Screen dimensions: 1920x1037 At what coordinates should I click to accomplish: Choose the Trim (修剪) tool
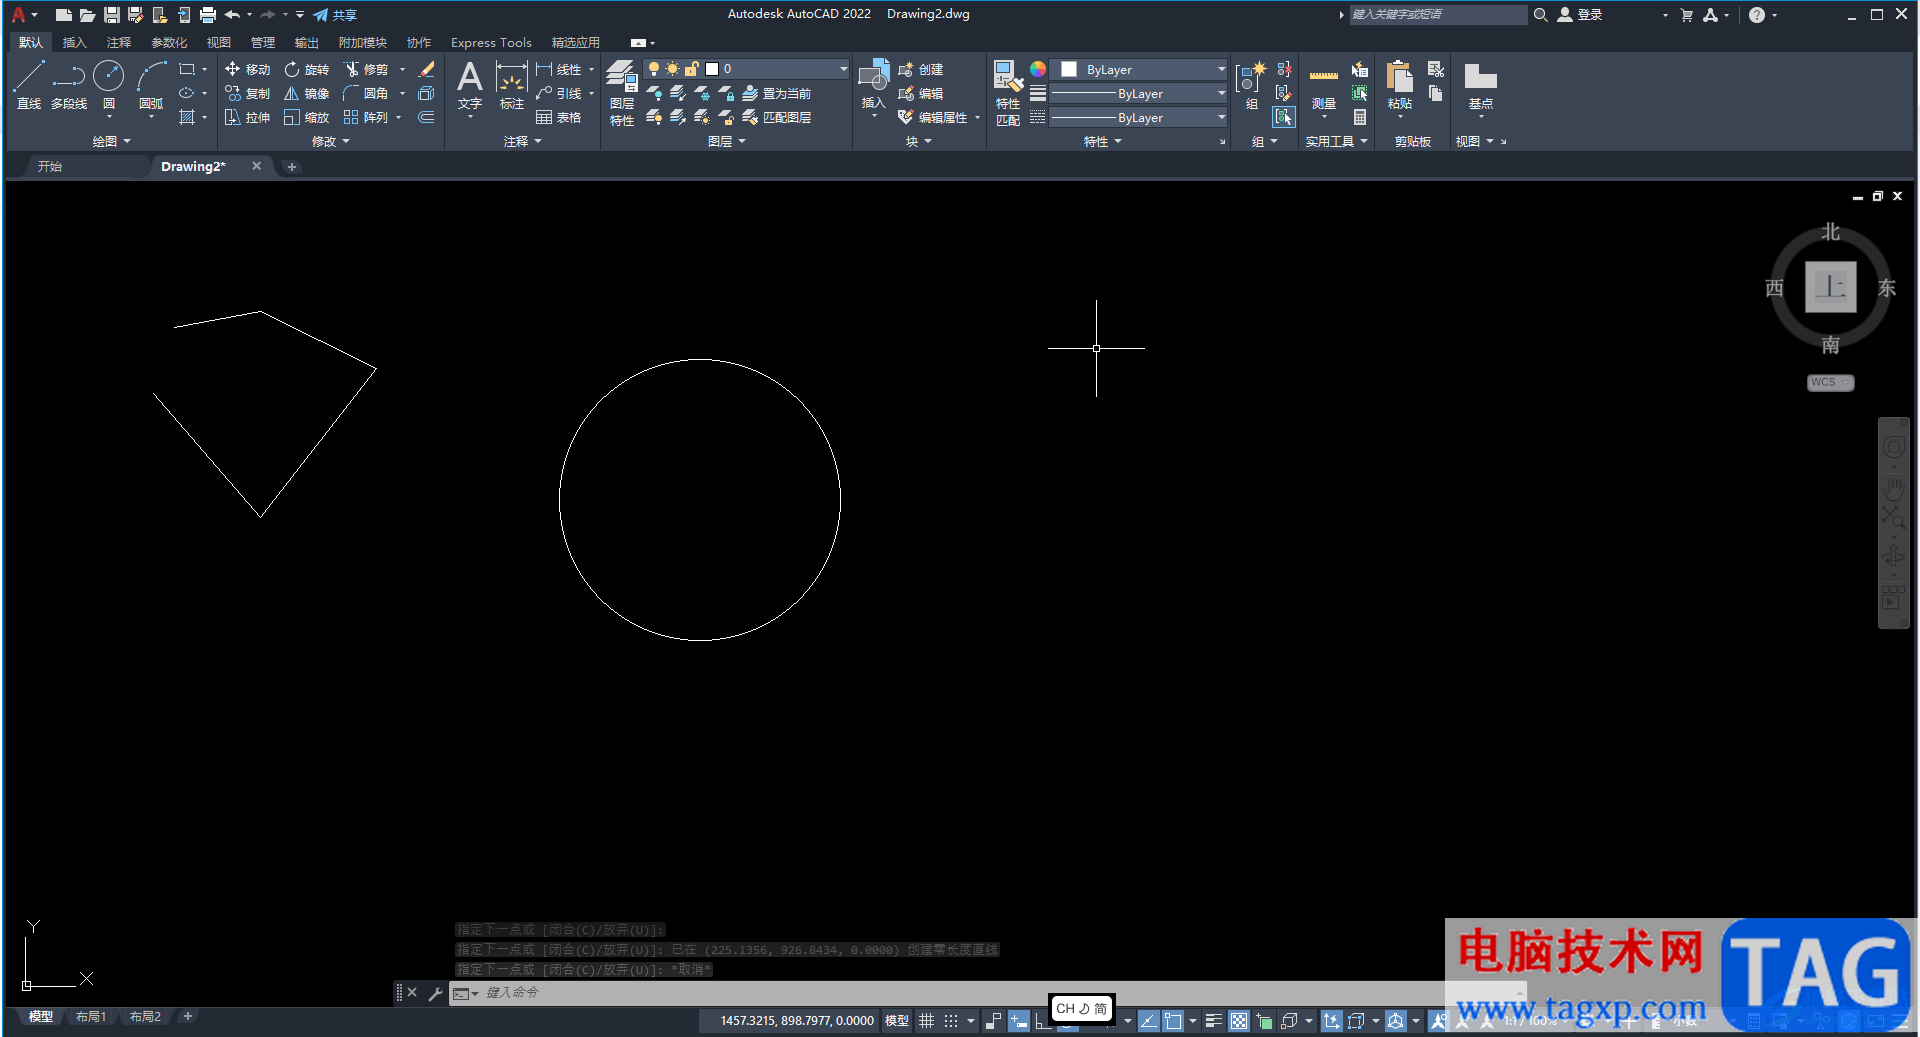366,70
